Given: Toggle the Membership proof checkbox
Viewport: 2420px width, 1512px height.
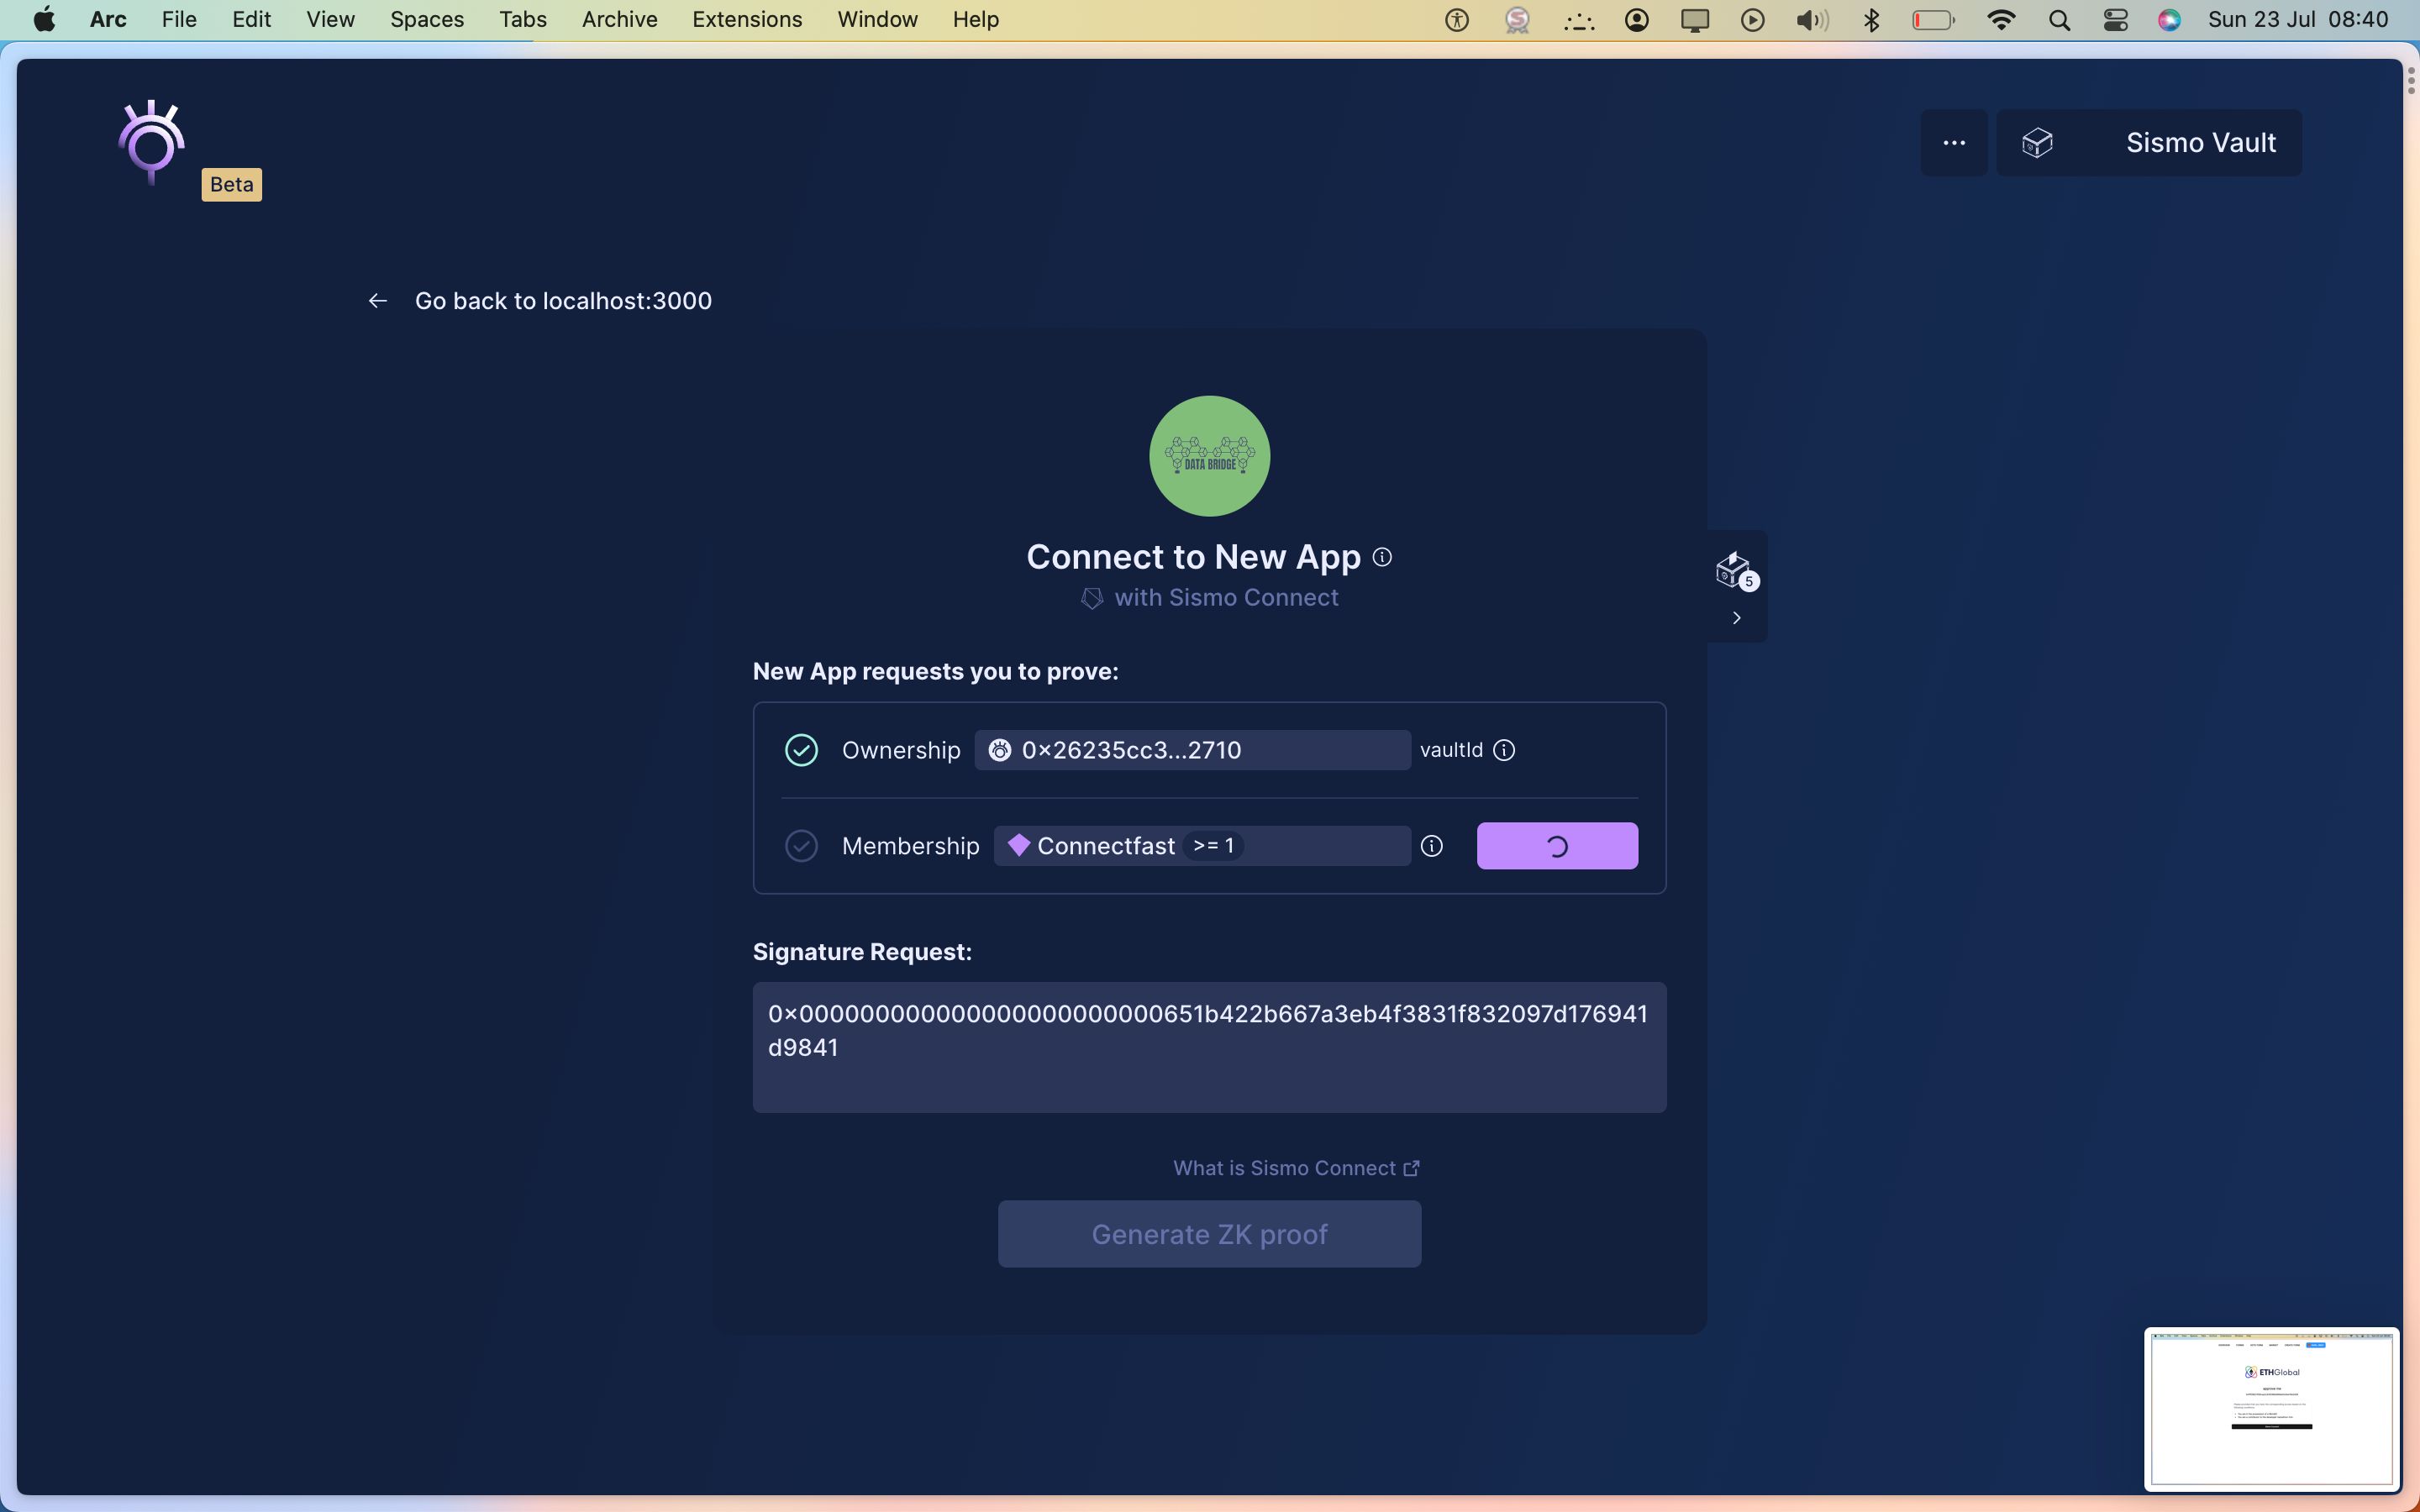Looking at the screenshot, I should pos(802,845).
